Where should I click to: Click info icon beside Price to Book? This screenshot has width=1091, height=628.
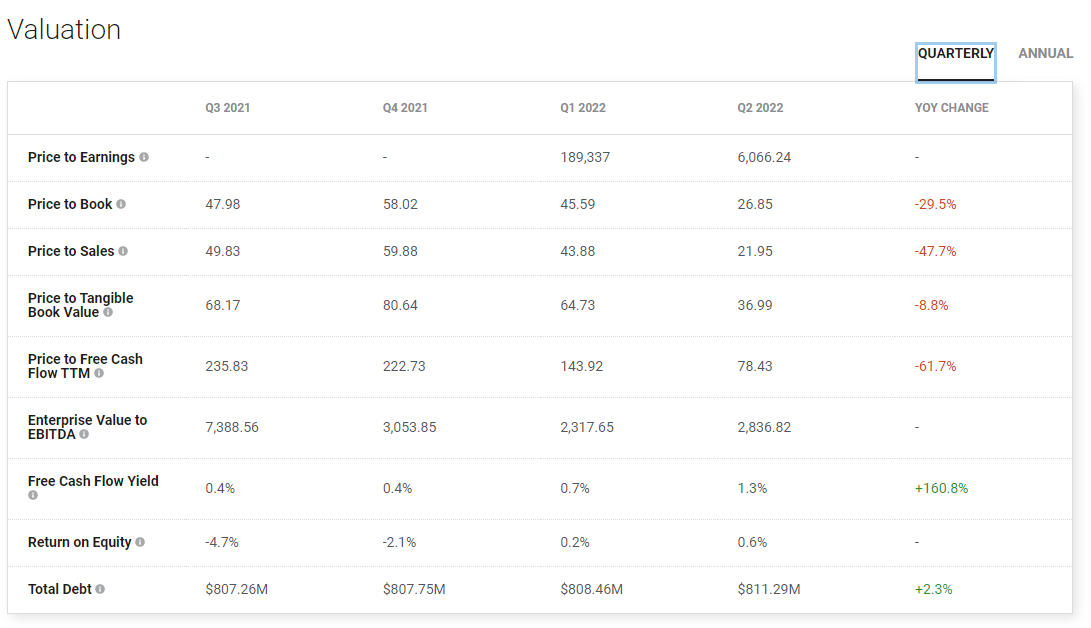pyautogui.click(x=121, y=204)
